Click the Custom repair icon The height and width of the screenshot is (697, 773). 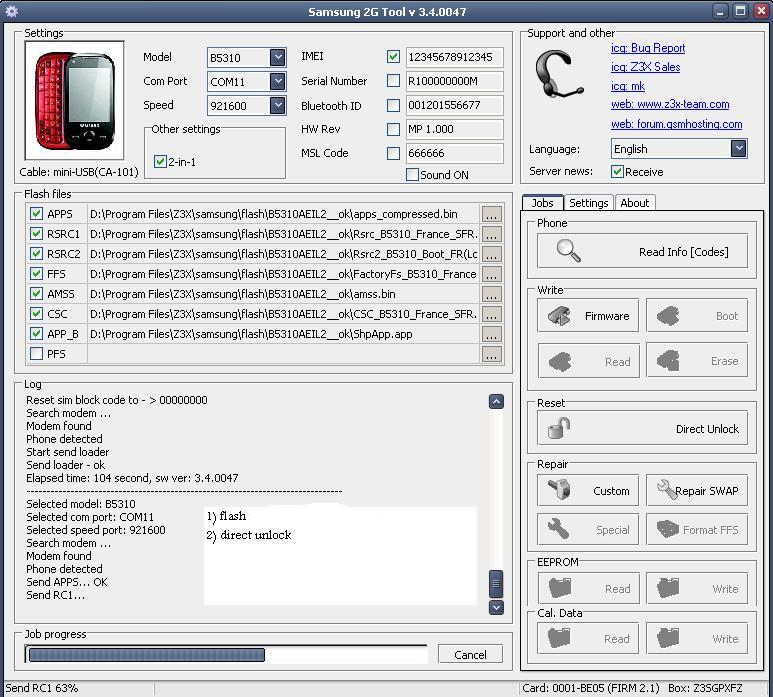[x=559, y=490]
